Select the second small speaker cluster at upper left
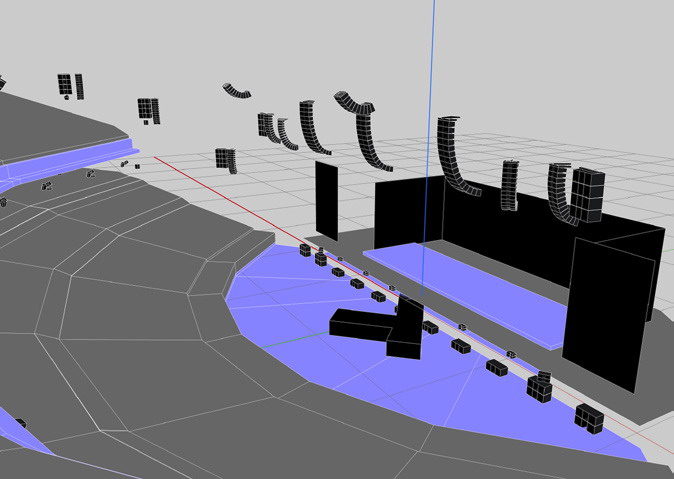Viewport: 674px width, 479px height. pyautogui.click(x=148, y=108)
